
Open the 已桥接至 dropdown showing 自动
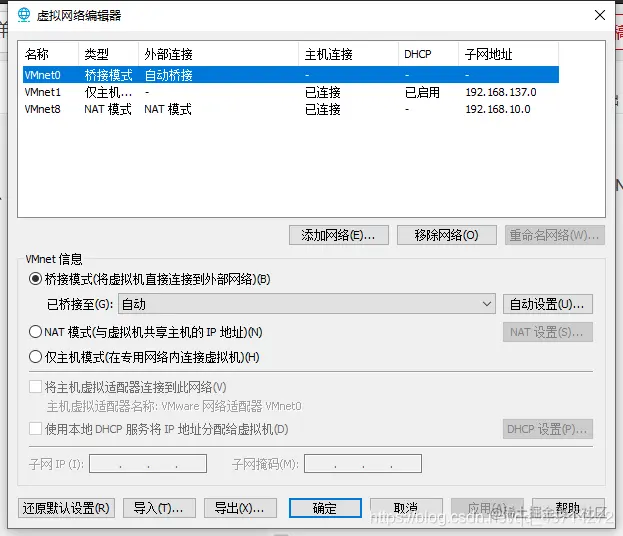click(307, 304)
